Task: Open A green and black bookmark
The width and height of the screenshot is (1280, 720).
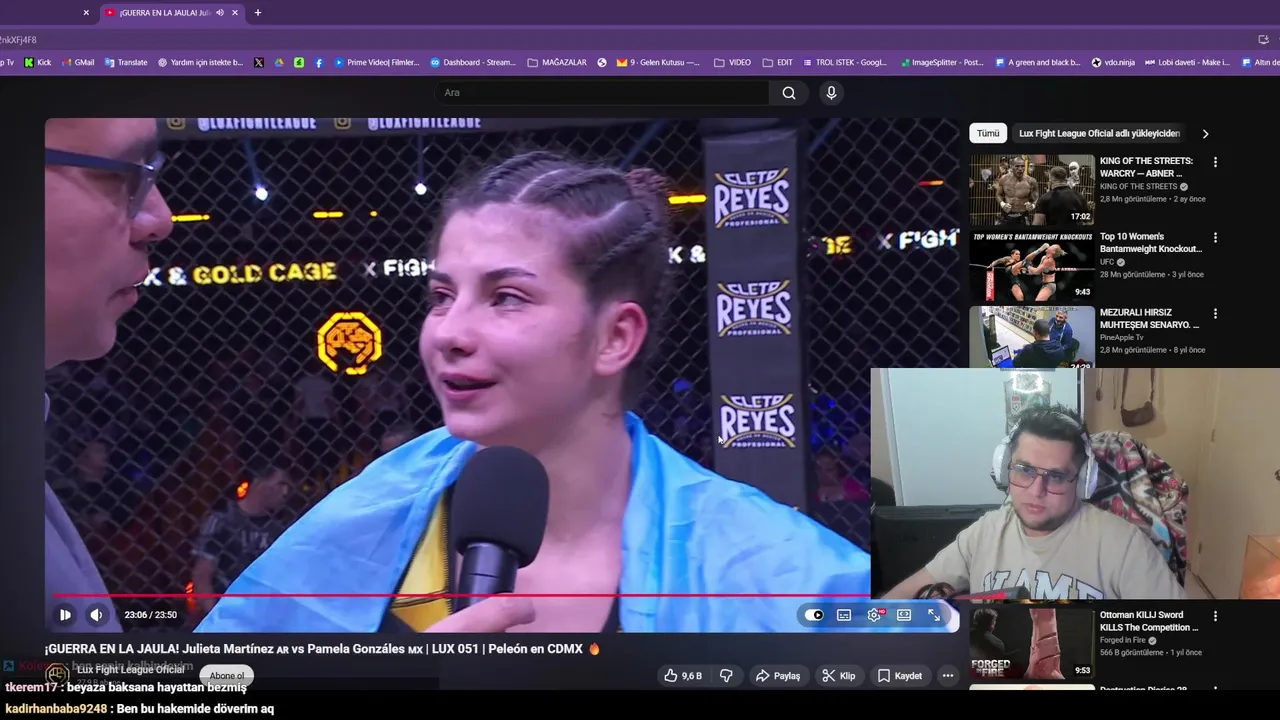Action: (1038, 62)
